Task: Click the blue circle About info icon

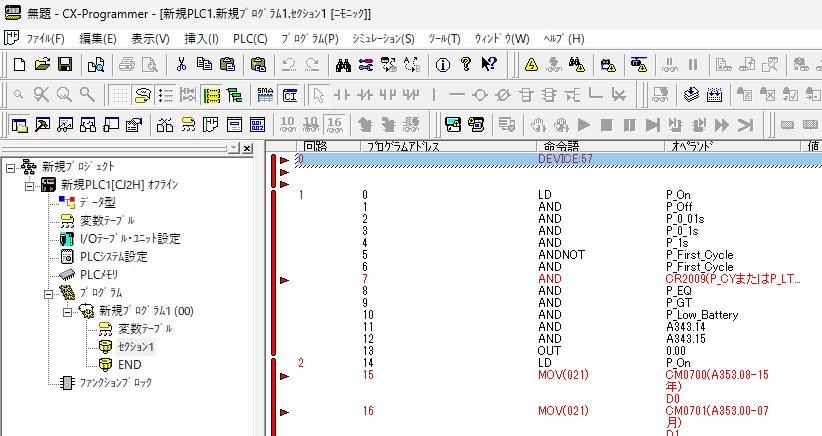Action: tap(442, 64)
